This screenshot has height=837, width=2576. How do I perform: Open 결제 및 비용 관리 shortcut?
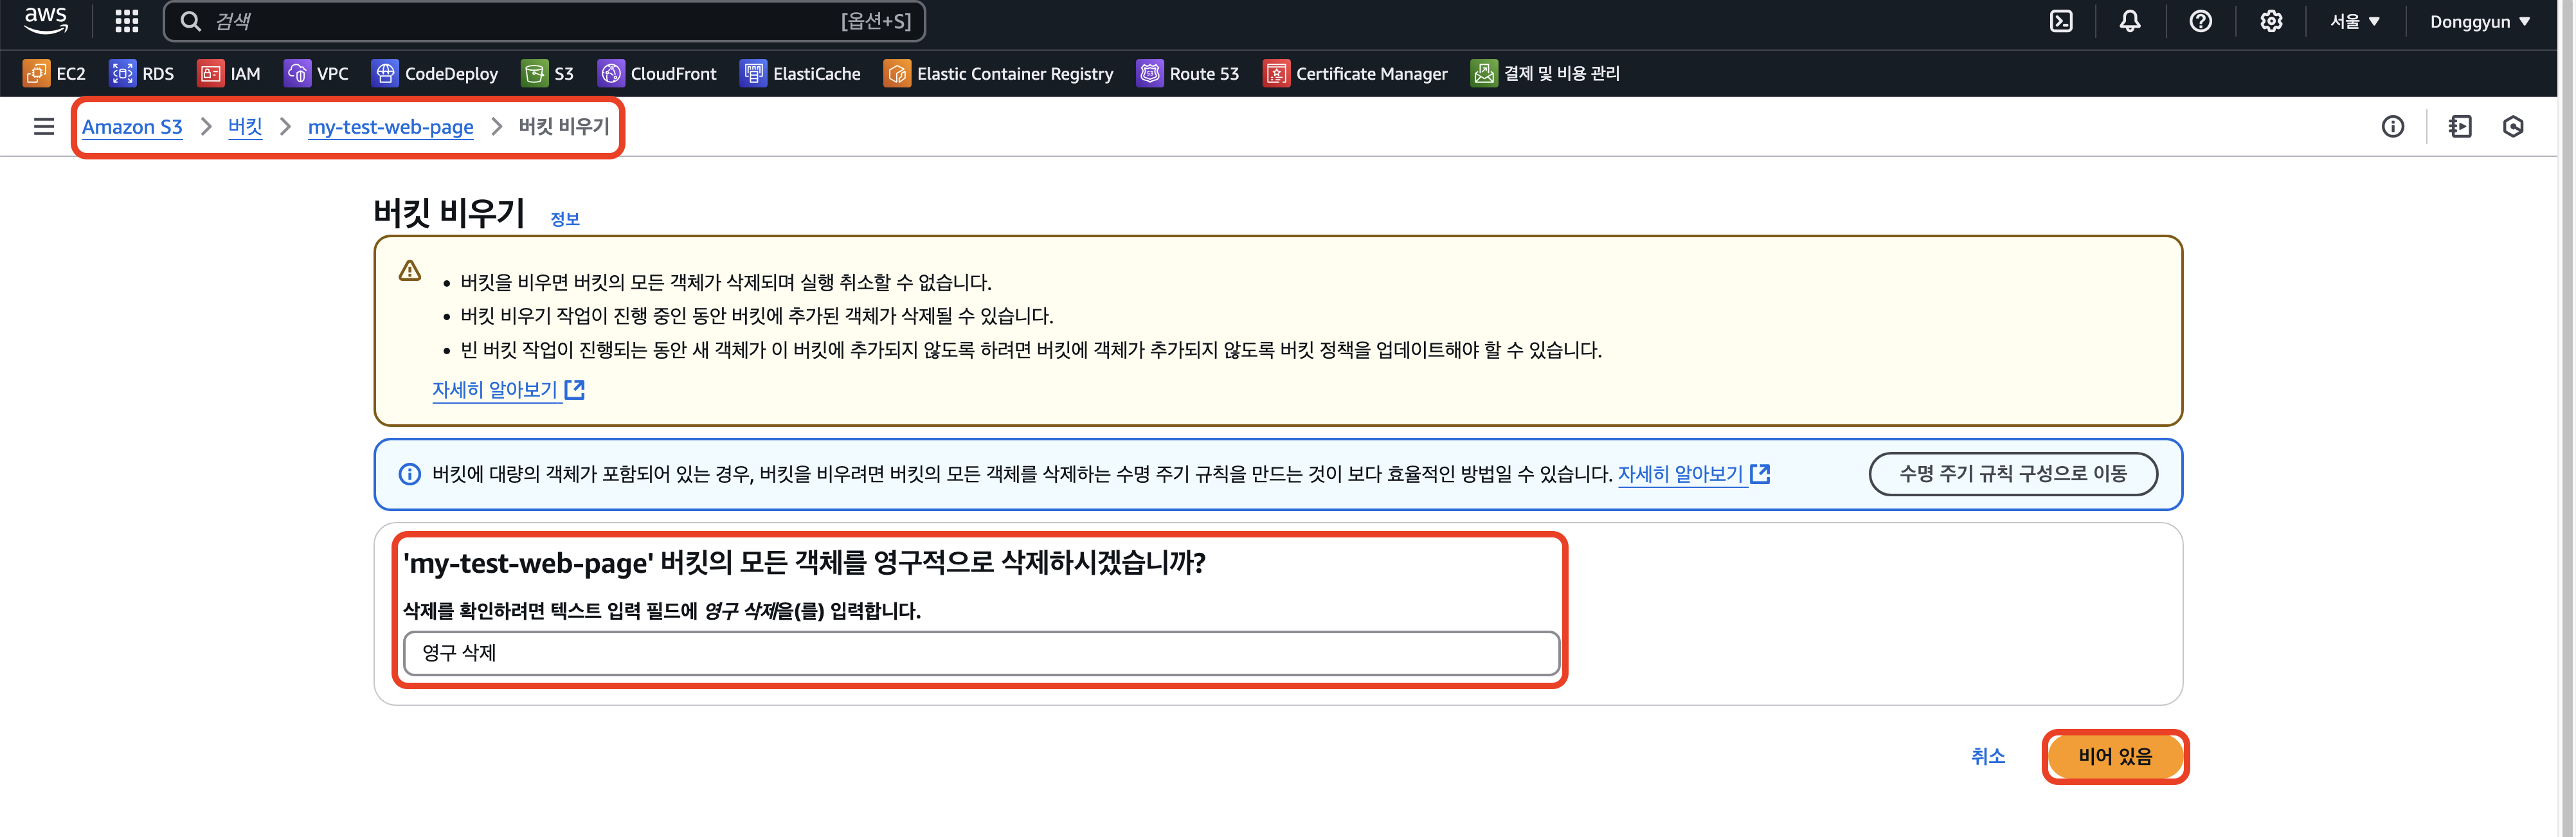click(x=1545, y=73)
